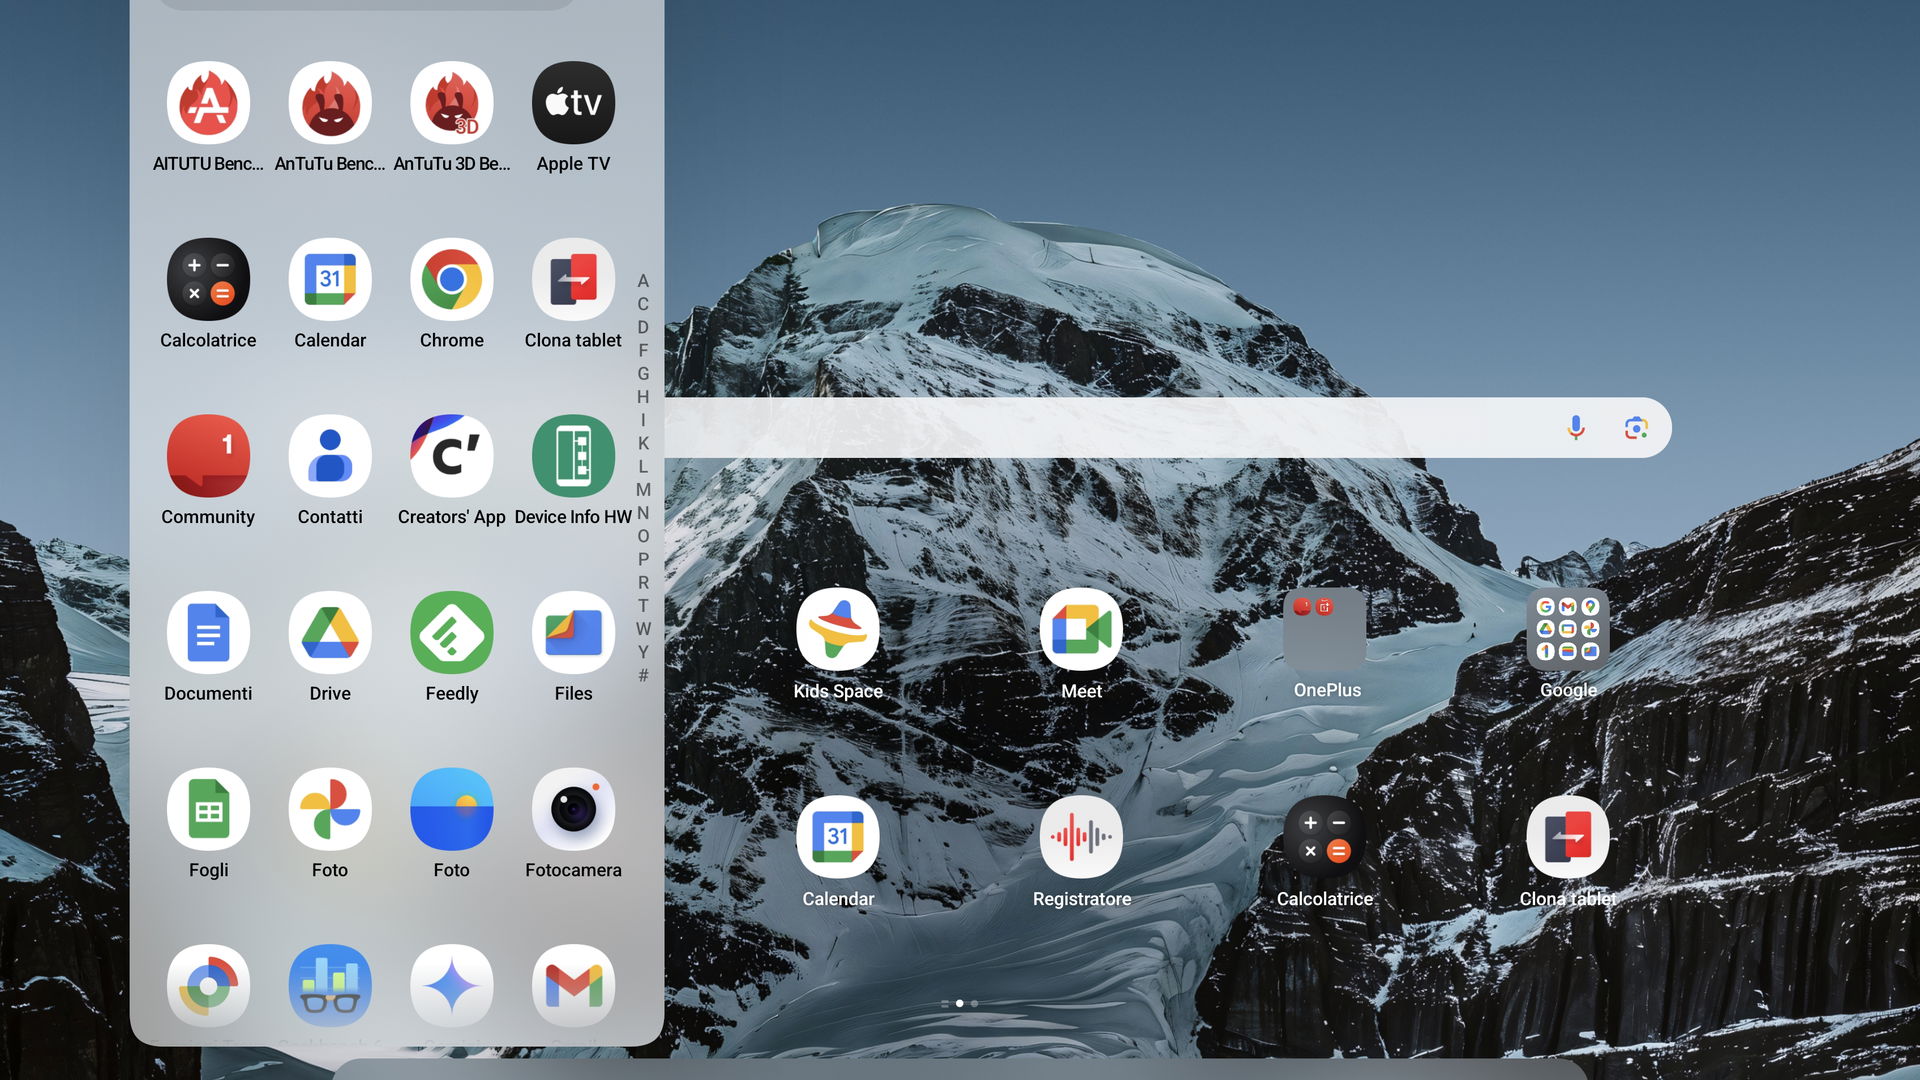Jump to letter K in index

tap(643, 443)
